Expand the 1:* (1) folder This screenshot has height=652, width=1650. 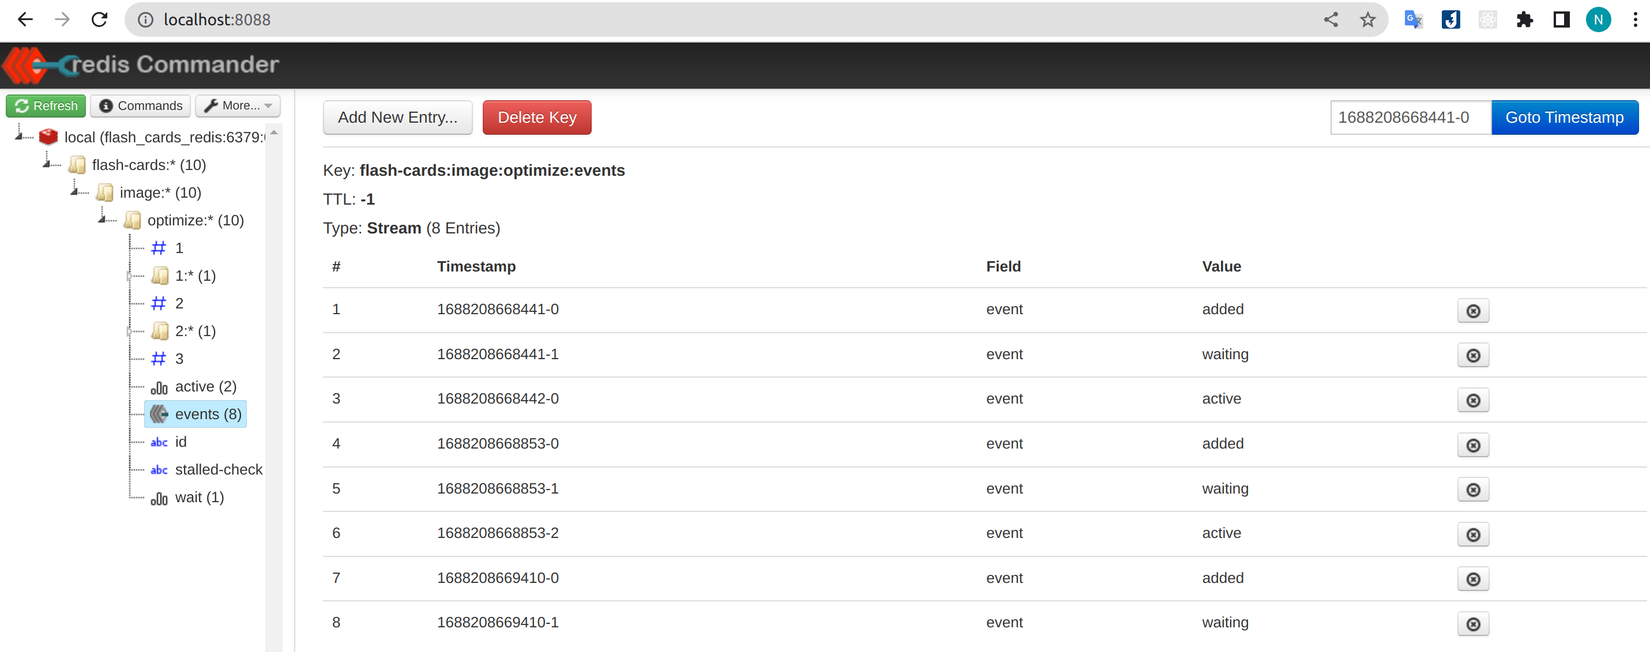131,276
